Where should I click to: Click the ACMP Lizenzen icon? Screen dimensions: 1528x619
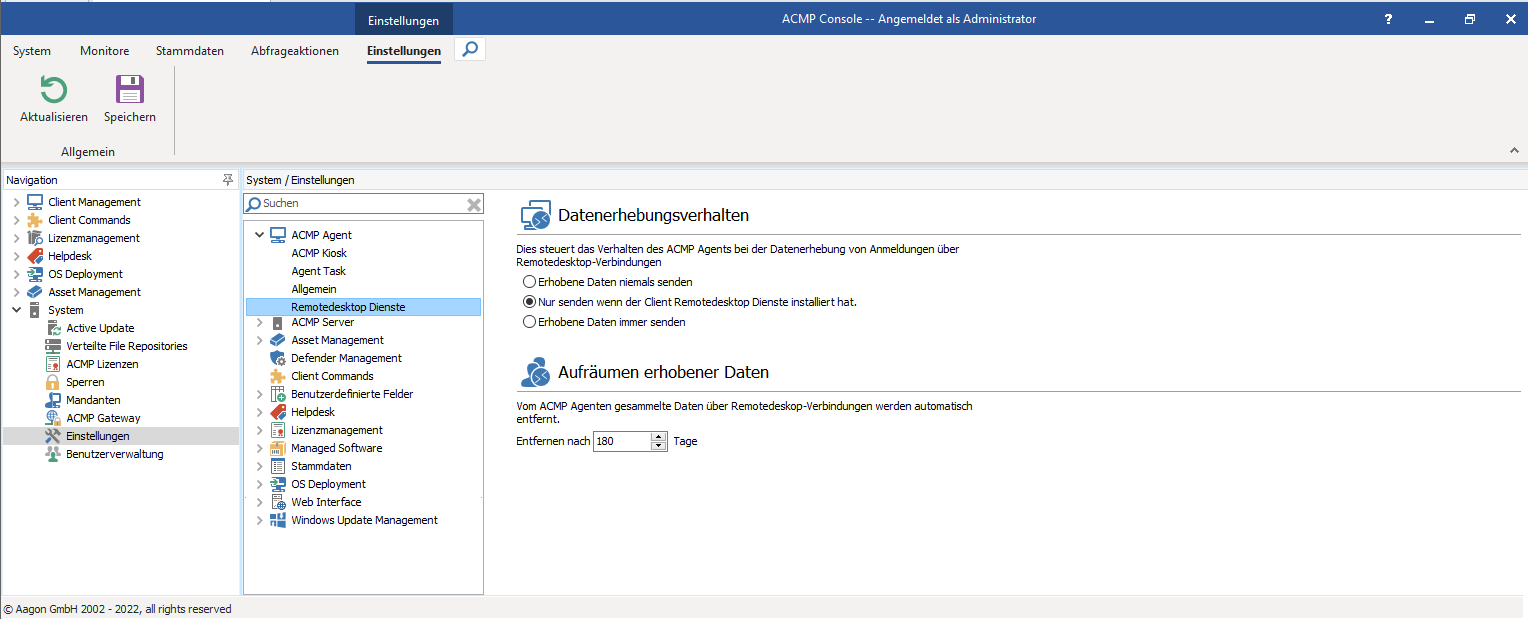53,364
